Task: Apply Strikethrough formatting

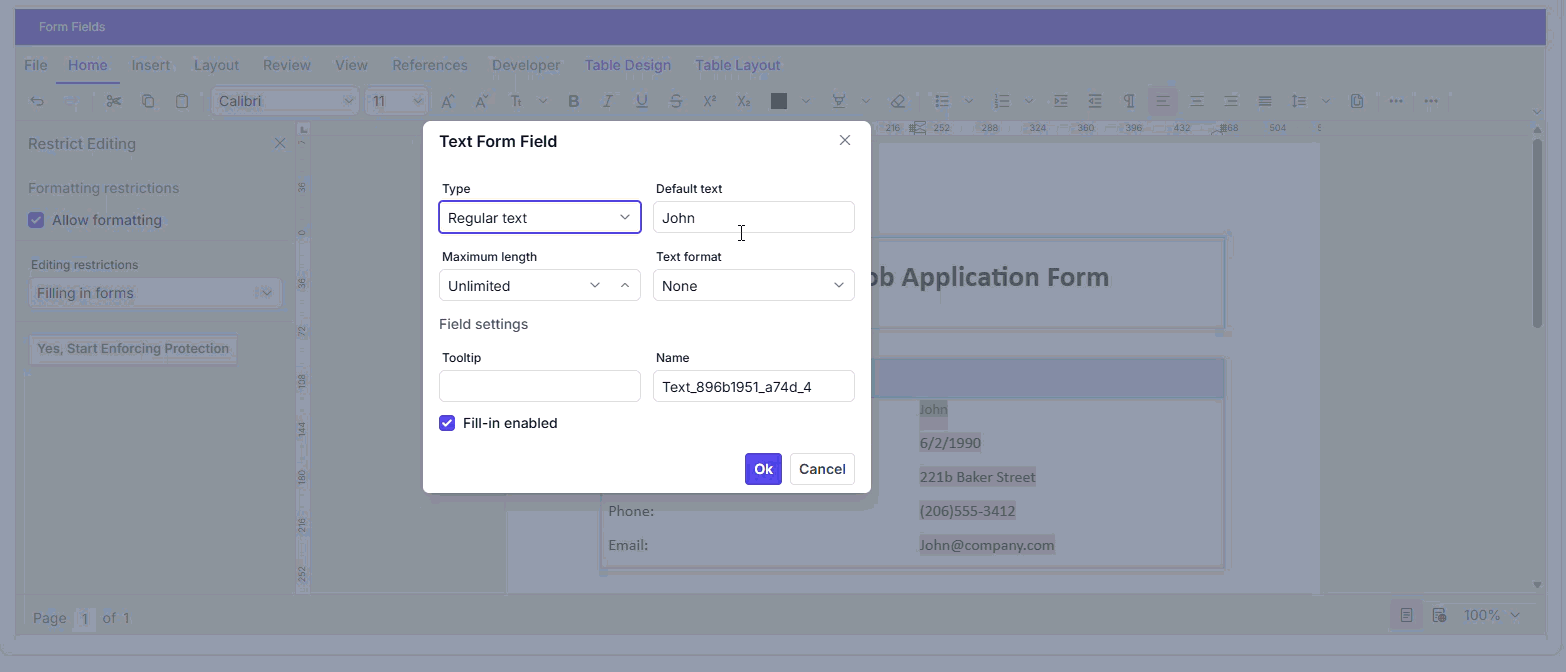Action: tap(675, 100)
